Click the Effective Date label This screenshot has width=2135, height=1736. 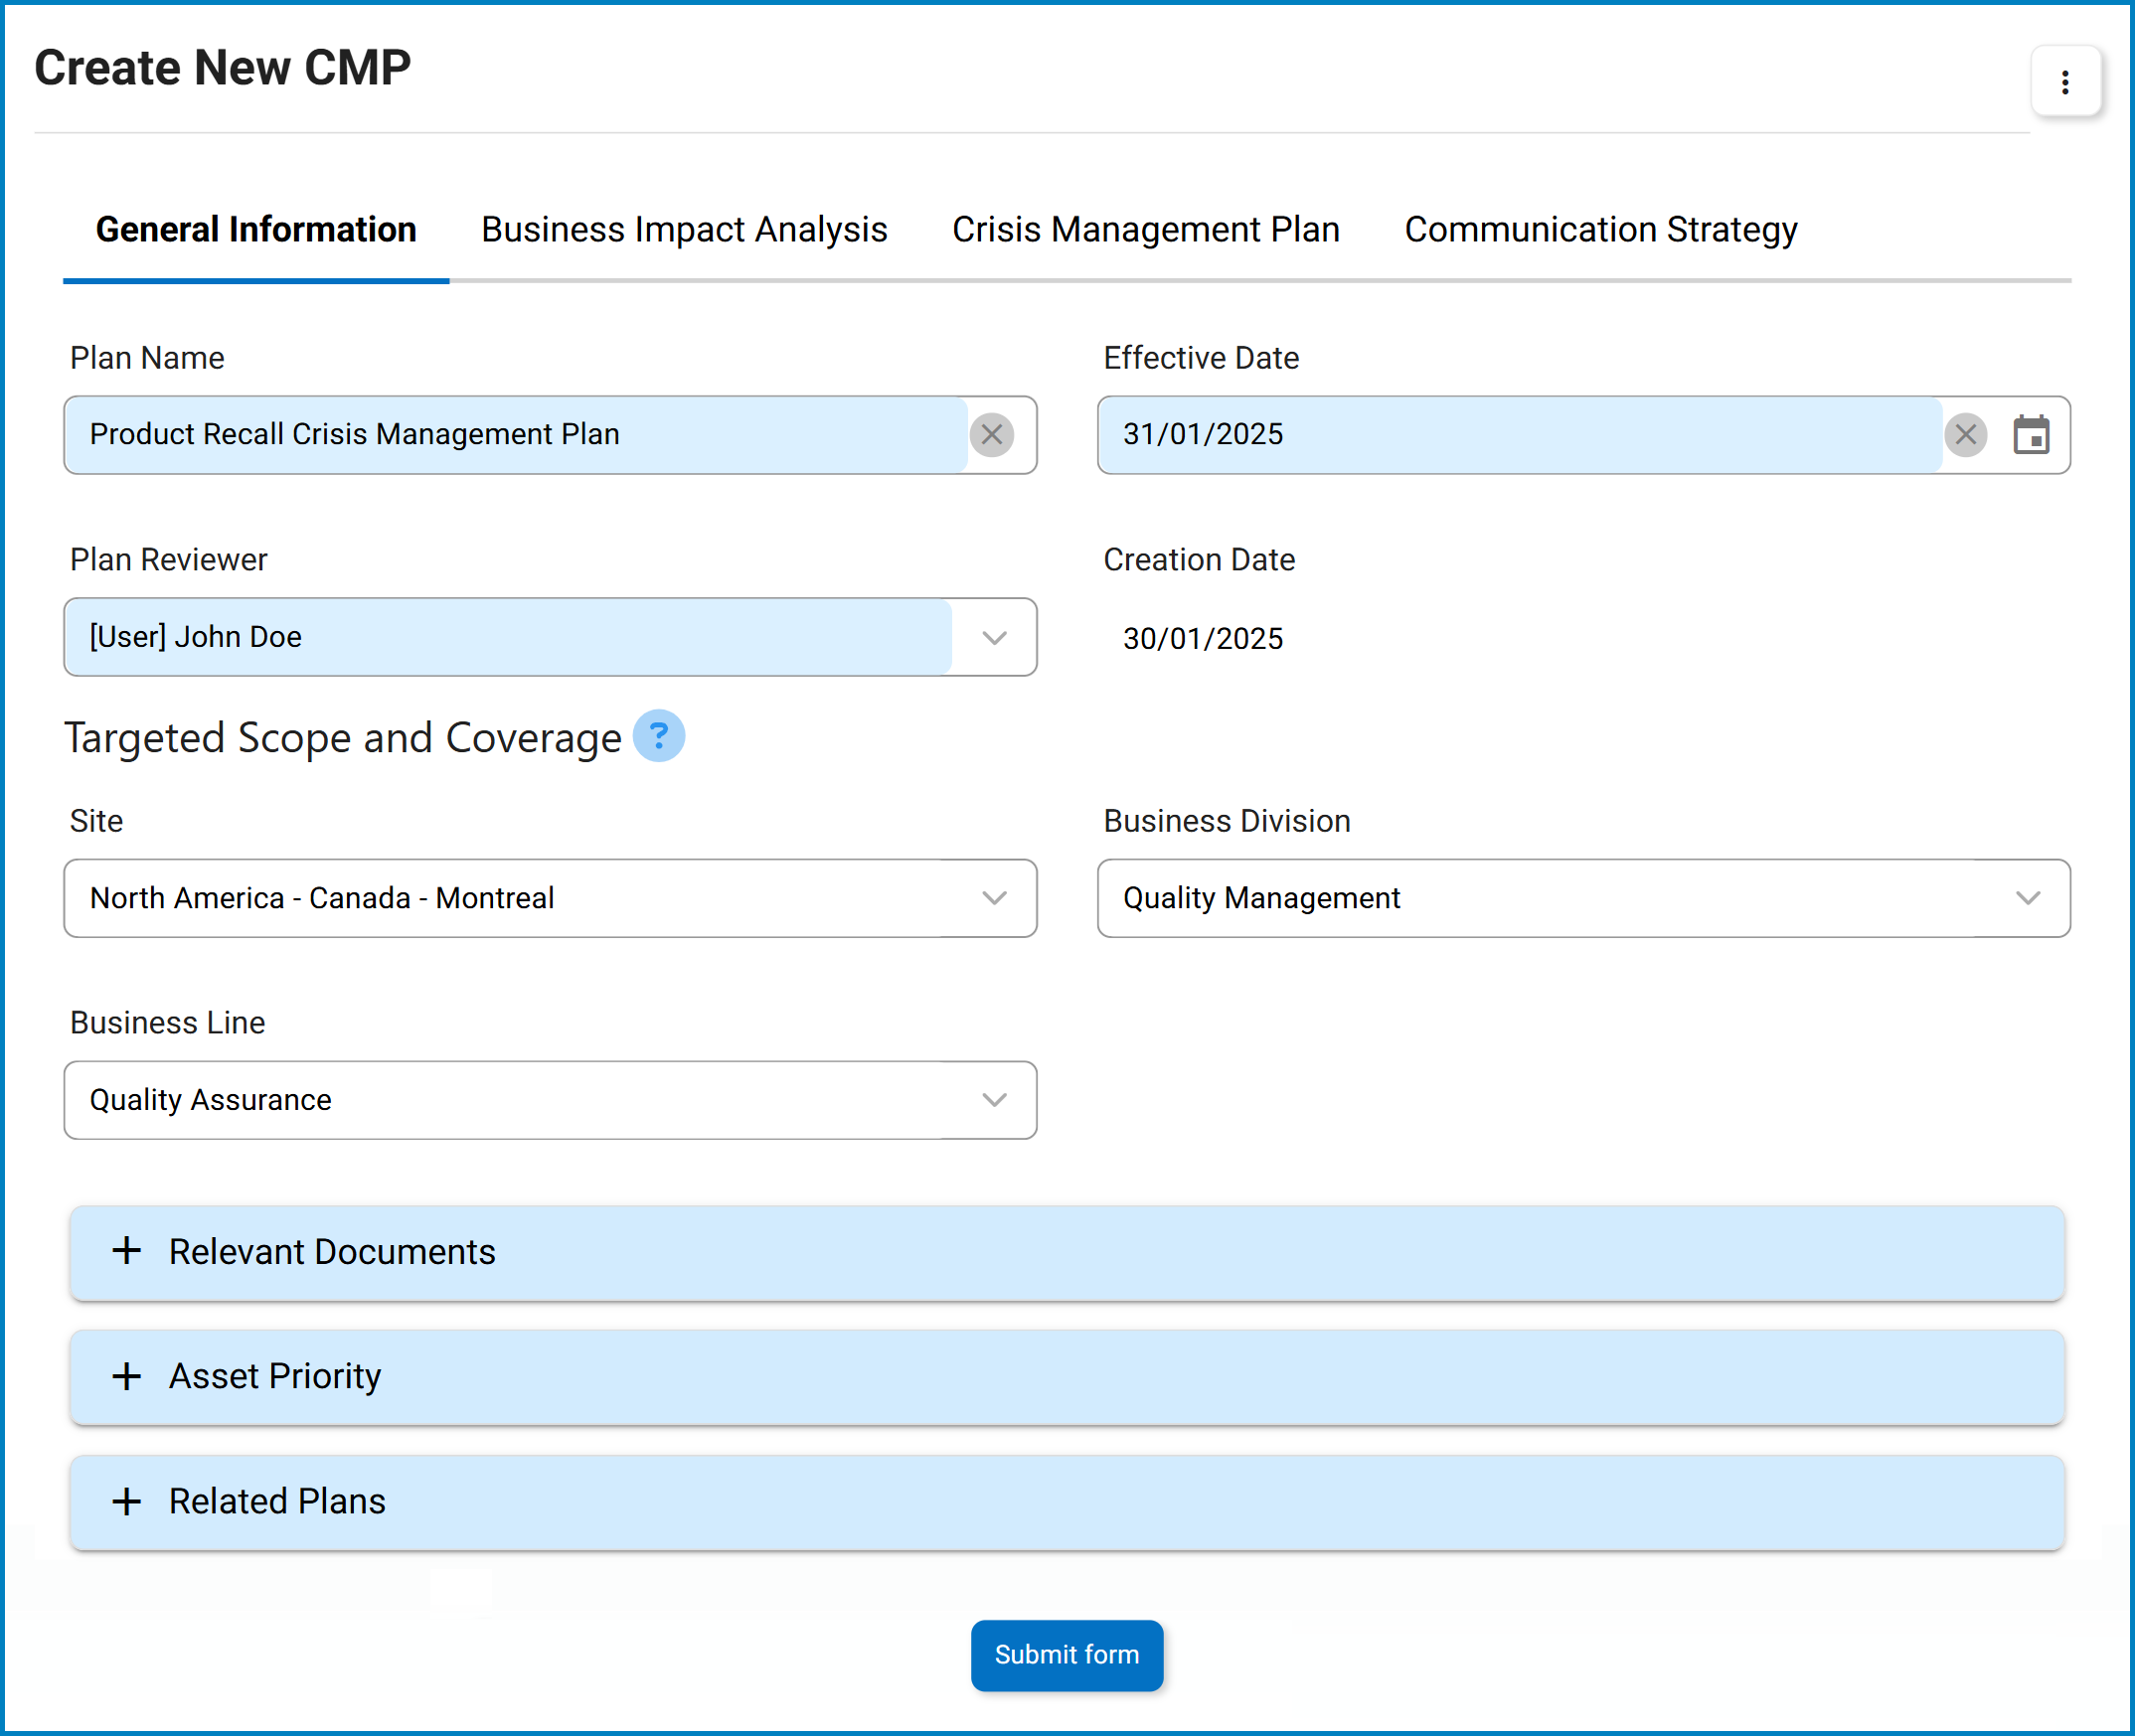1201,358
